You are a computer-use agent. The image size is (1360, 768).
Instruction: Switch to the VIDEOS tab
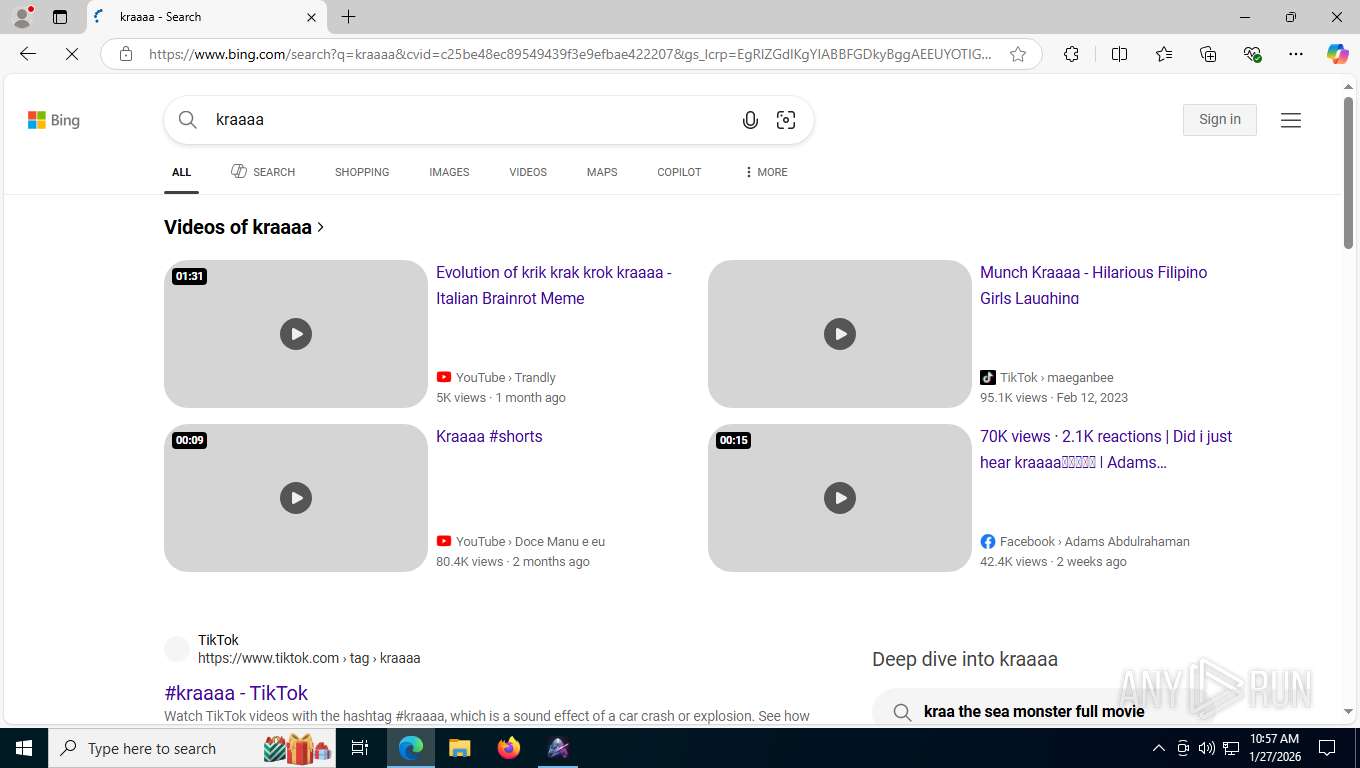pos(528,172)
